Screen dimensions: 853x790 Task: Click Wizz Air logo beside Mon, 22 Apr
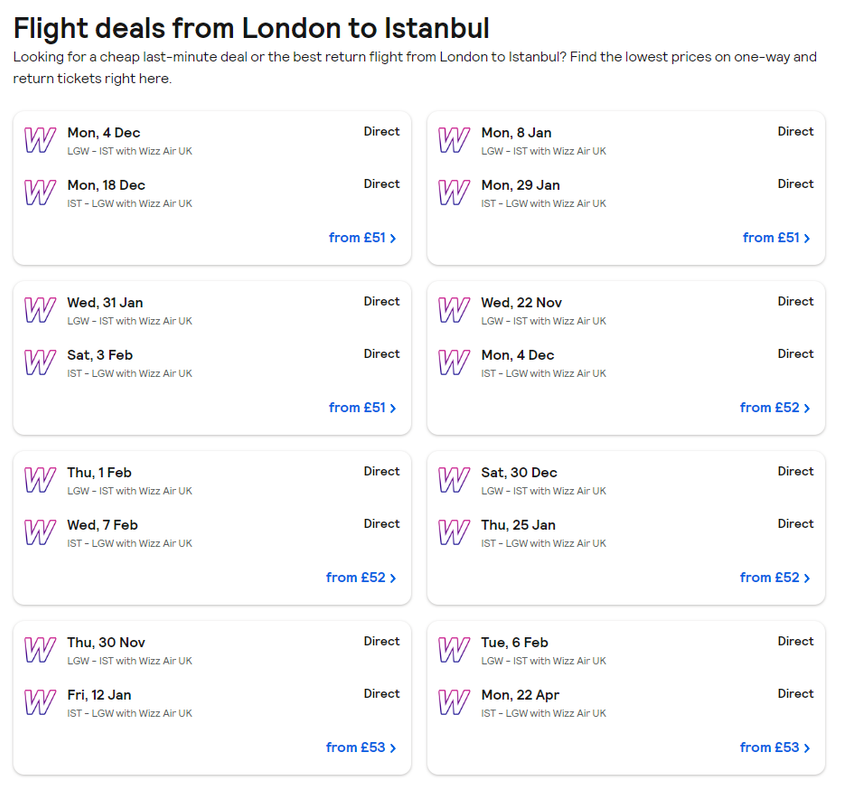tap(454, 702)
